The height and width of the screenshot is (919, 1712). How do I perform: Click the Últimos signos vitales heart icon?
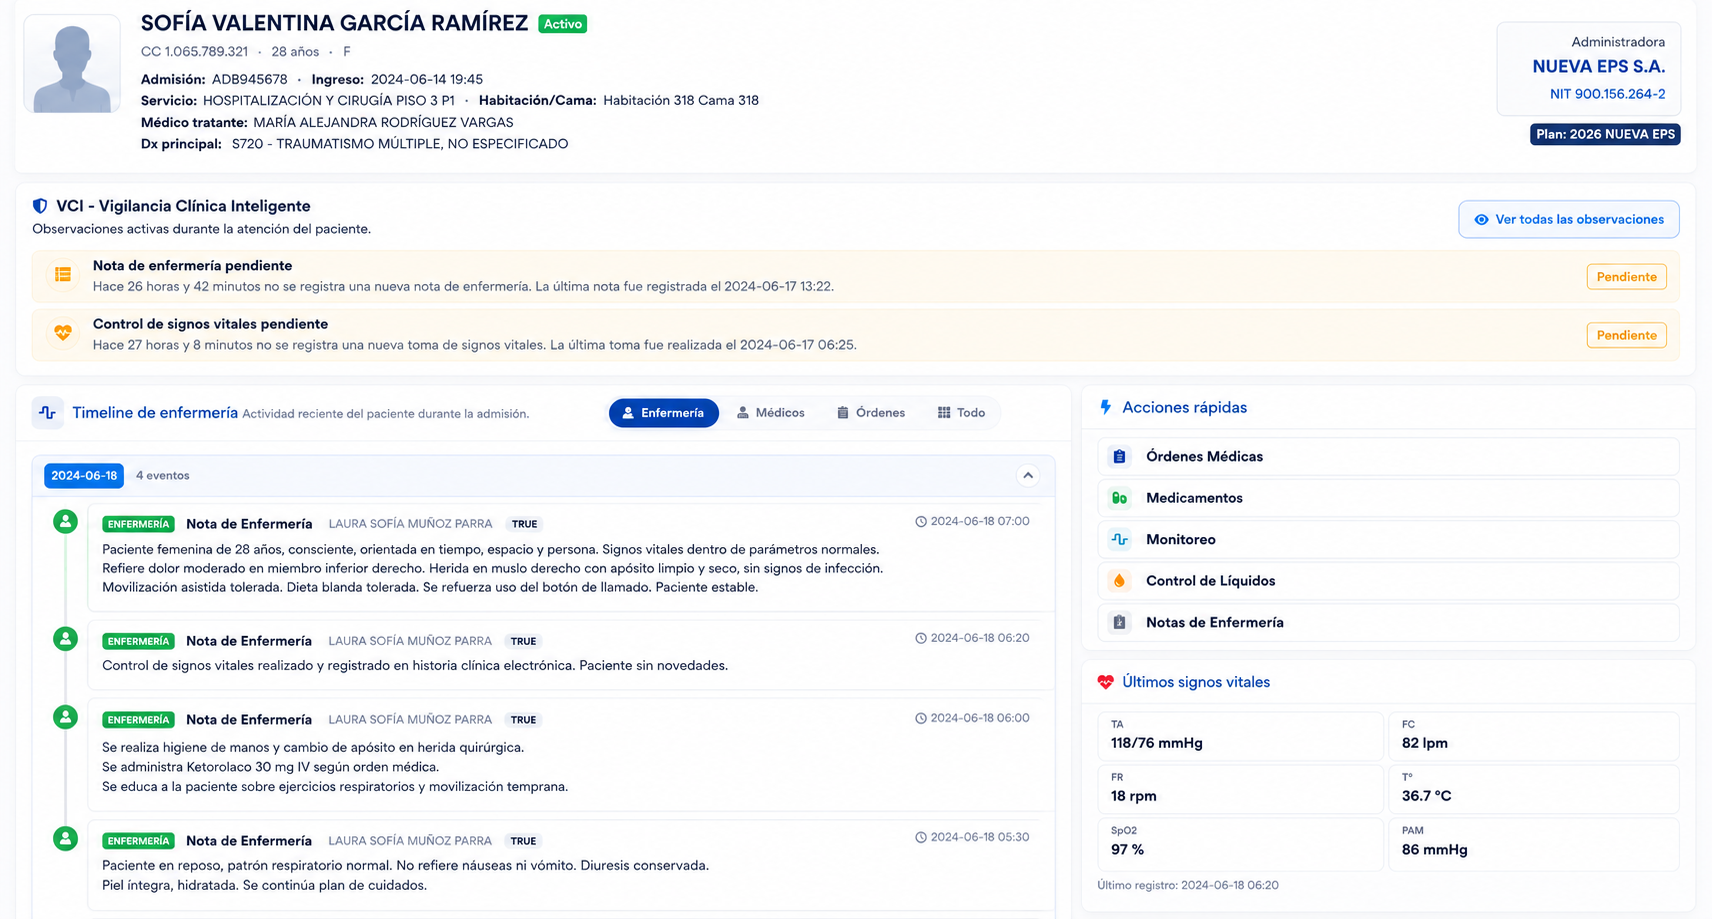(x=1105, y=682)
